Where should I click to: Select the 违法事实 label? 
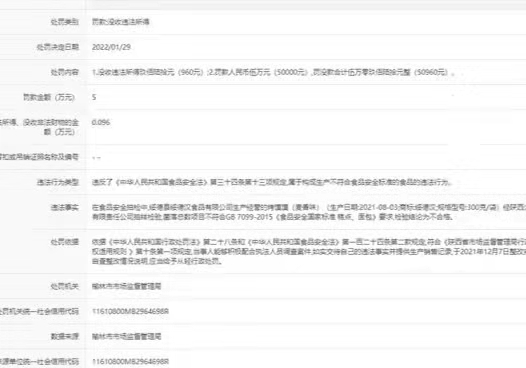click(65, 208)
